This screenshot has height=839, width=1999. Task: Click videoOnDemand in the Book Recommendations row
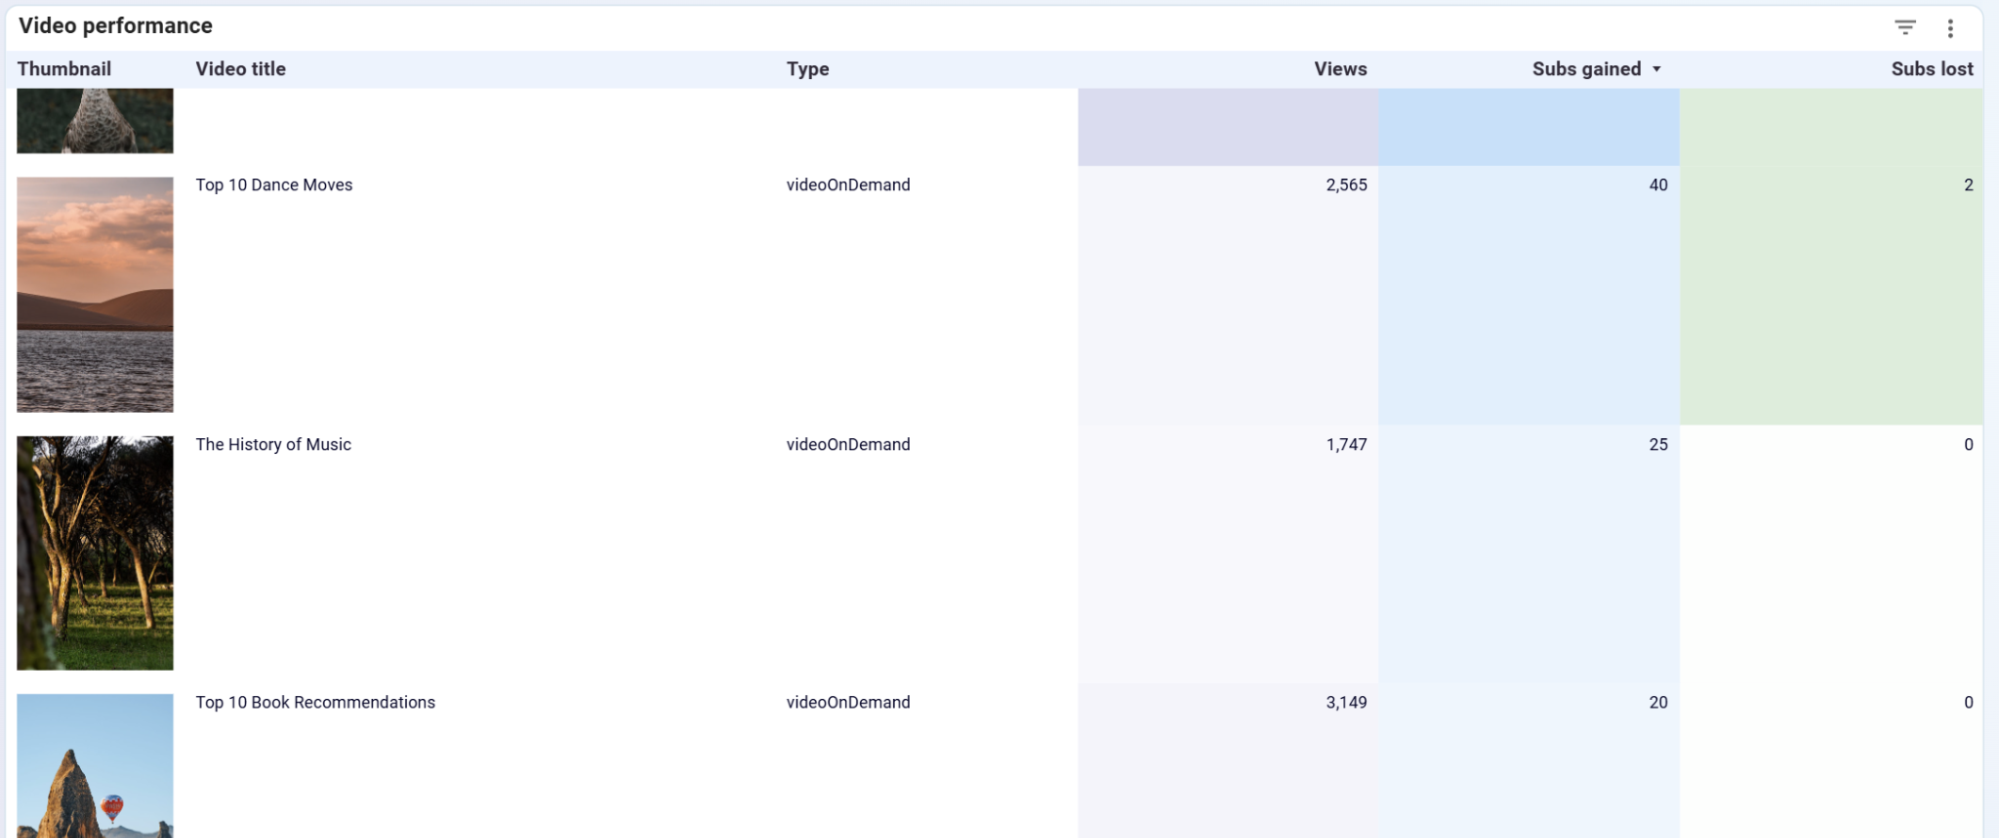pyautogui.click(x=848, y=703)
